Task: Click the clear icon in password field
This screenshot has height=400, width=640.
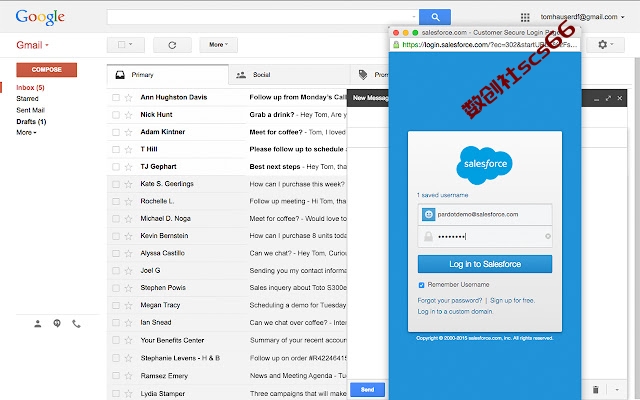Action: [x=548, y=236]
